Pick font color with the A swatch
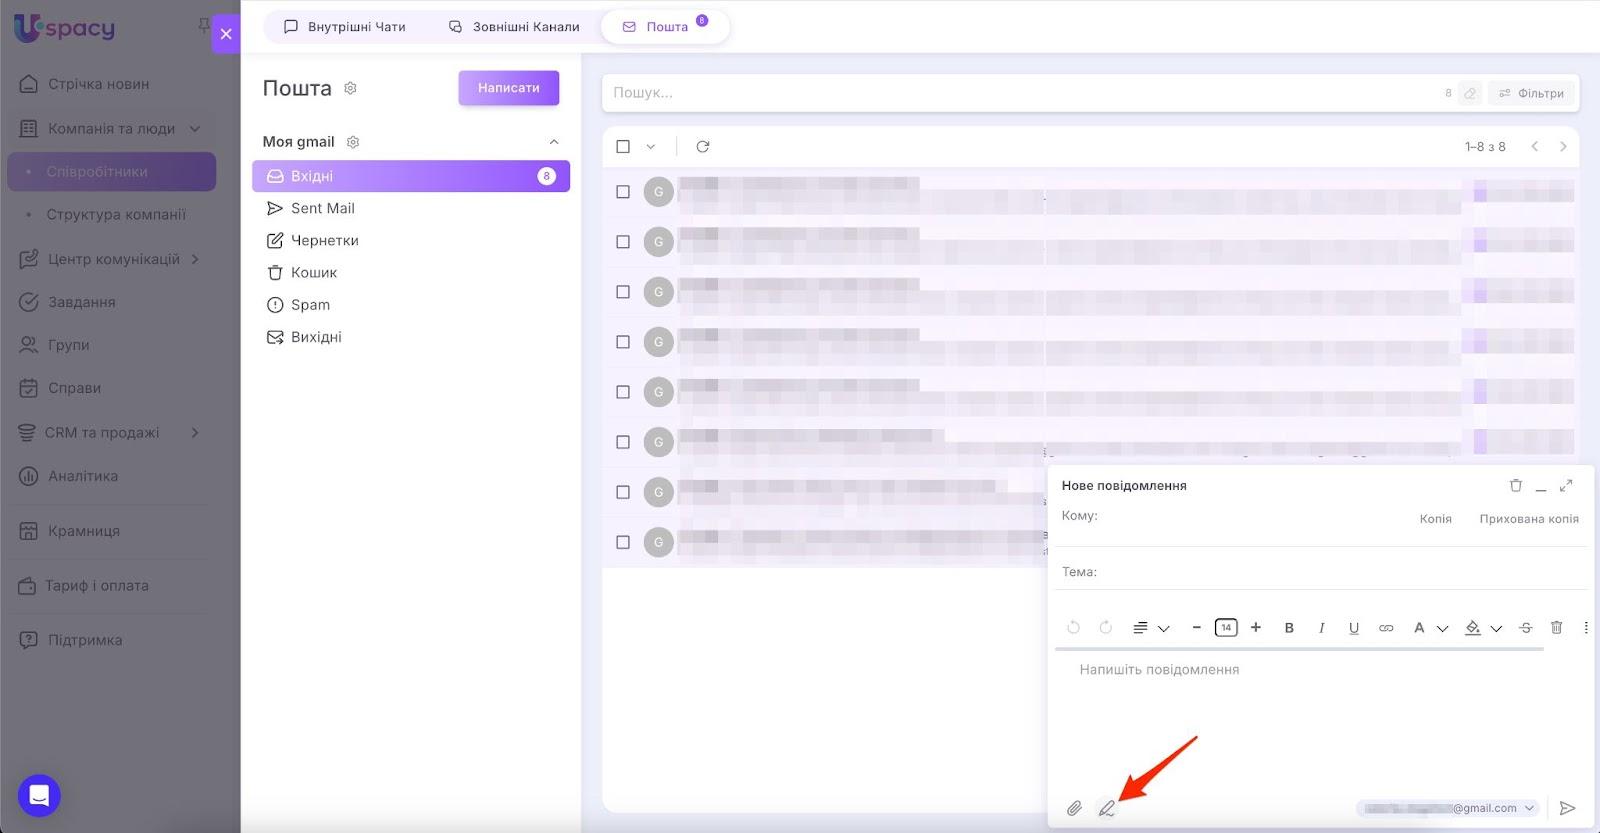The width and height of the screenshot is (1600, 833). tap(1419, 628)
